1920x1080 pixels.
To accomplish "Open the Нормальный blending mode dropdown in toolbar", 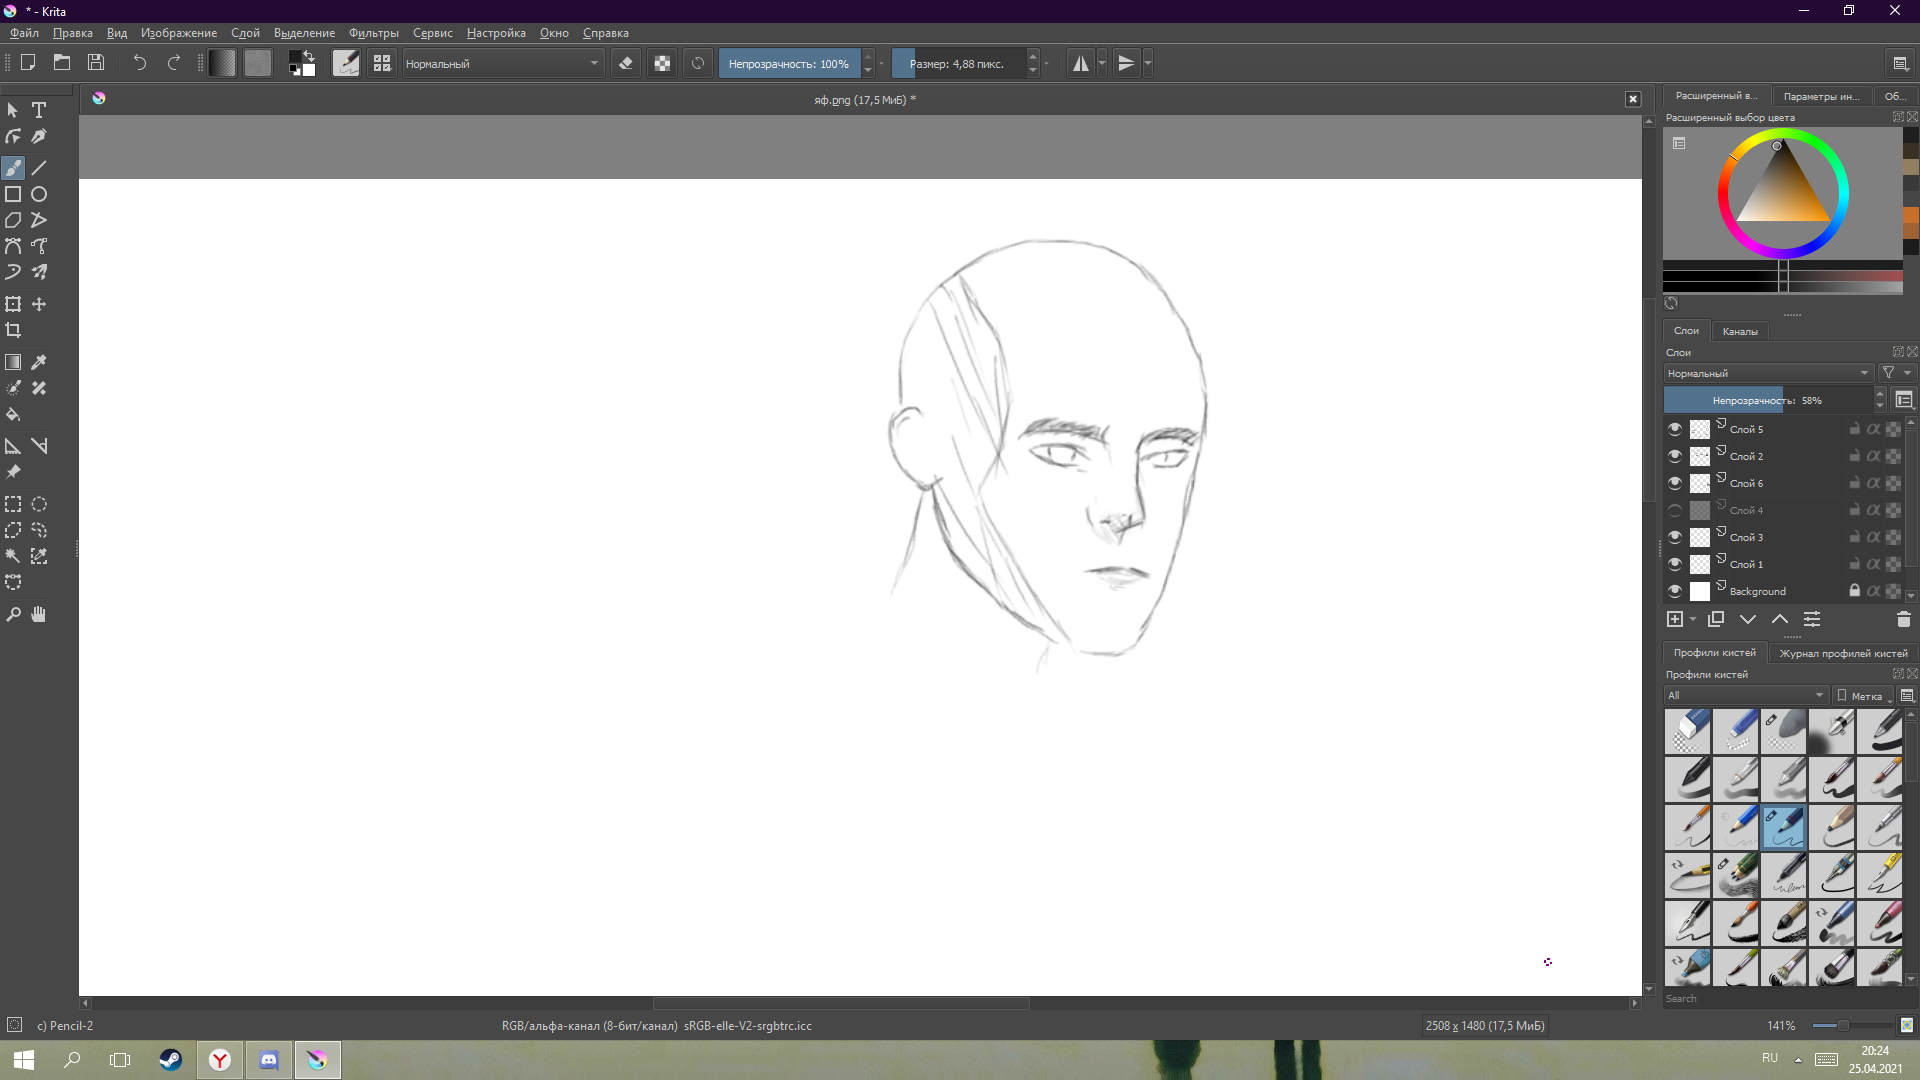I will (502, 64).
